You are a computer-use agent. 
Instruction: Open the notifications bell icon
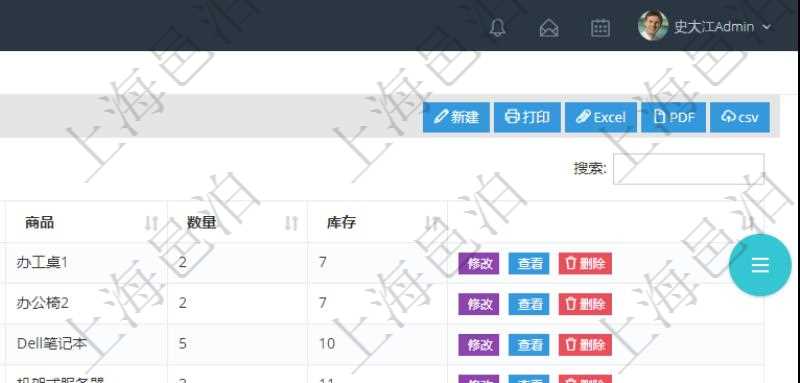click(x=497, y=28)
